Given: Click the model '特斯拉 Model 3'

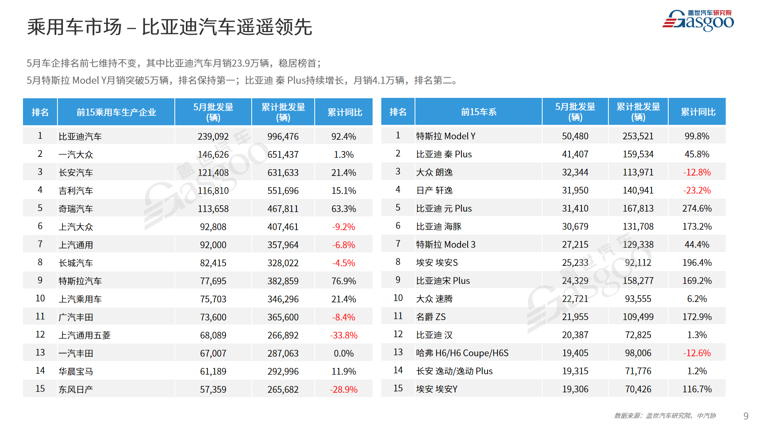Looking at the screenshot, I should tap(446, 245).
